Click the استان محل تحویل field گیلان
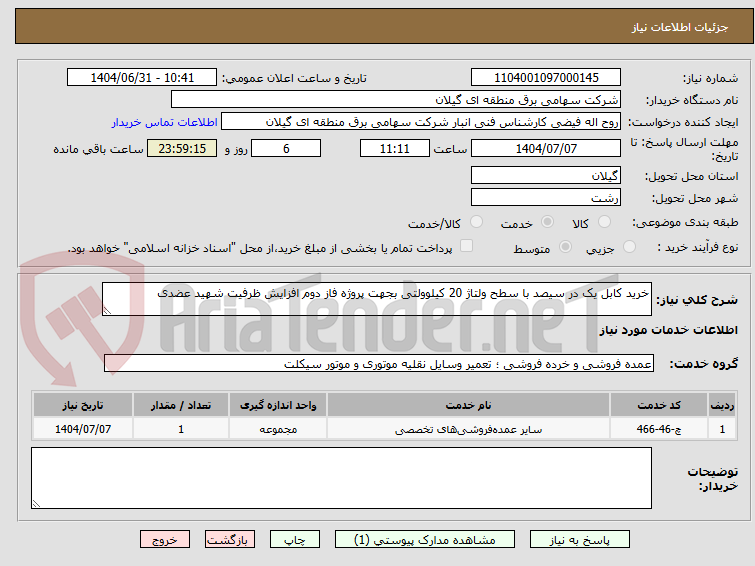The height and width of the screenshot is (566, 755). 546,175
